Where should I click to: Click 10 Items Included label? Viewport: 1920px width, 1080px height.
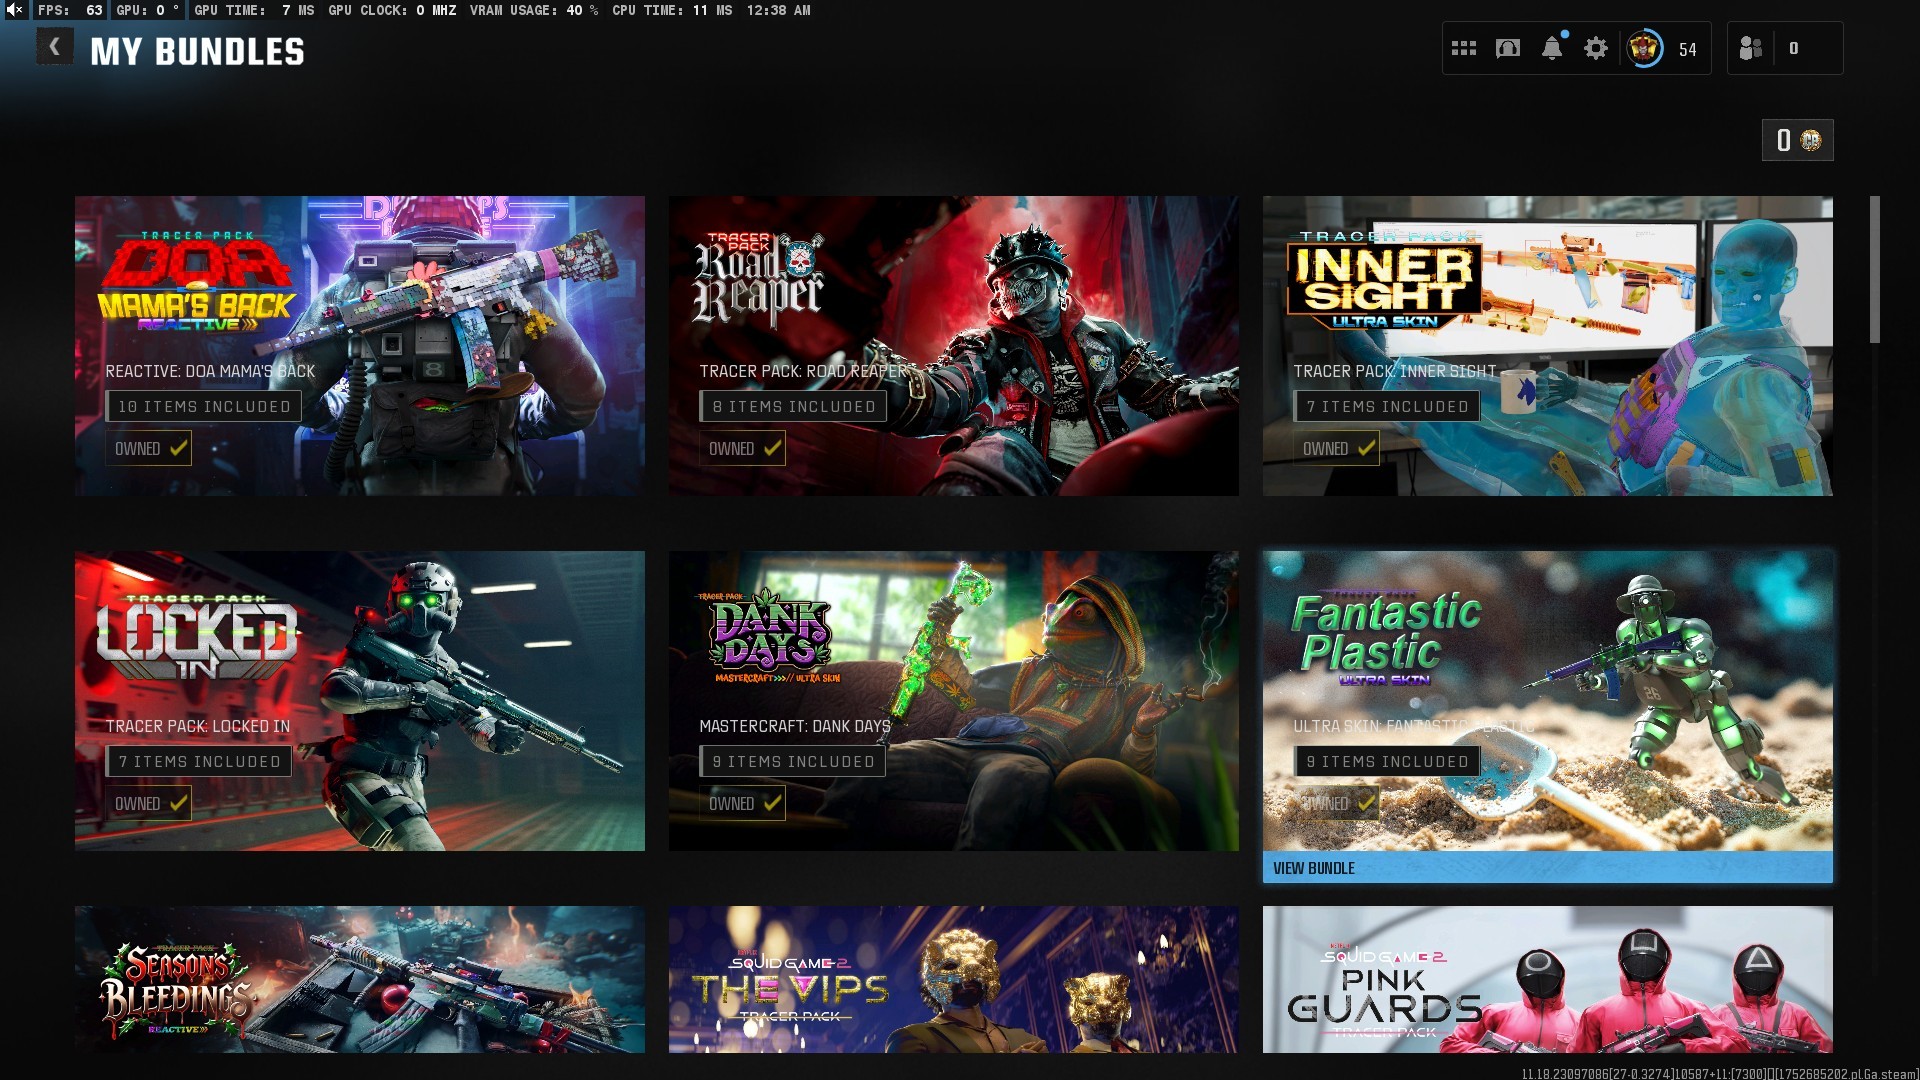tap(204, 406)
